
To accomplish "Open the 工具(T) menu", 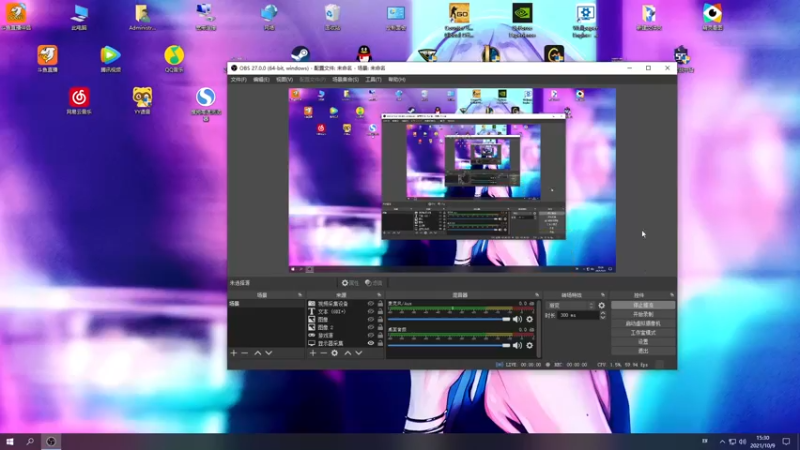I will (x=373, y=80).
